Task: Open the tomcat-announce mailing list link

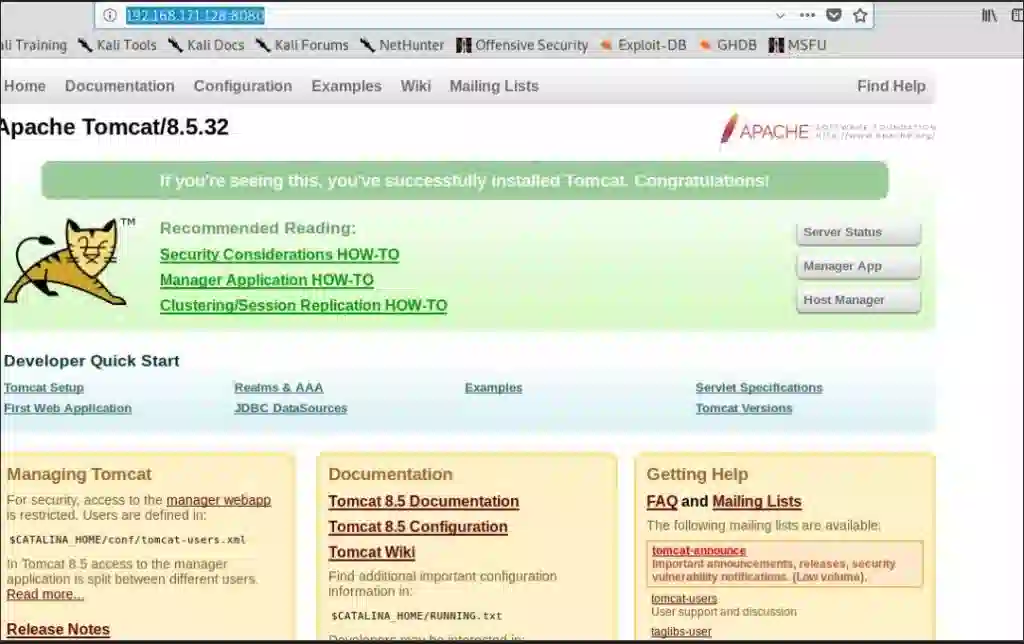Action: pyautogui.click(x=699, y=551)
